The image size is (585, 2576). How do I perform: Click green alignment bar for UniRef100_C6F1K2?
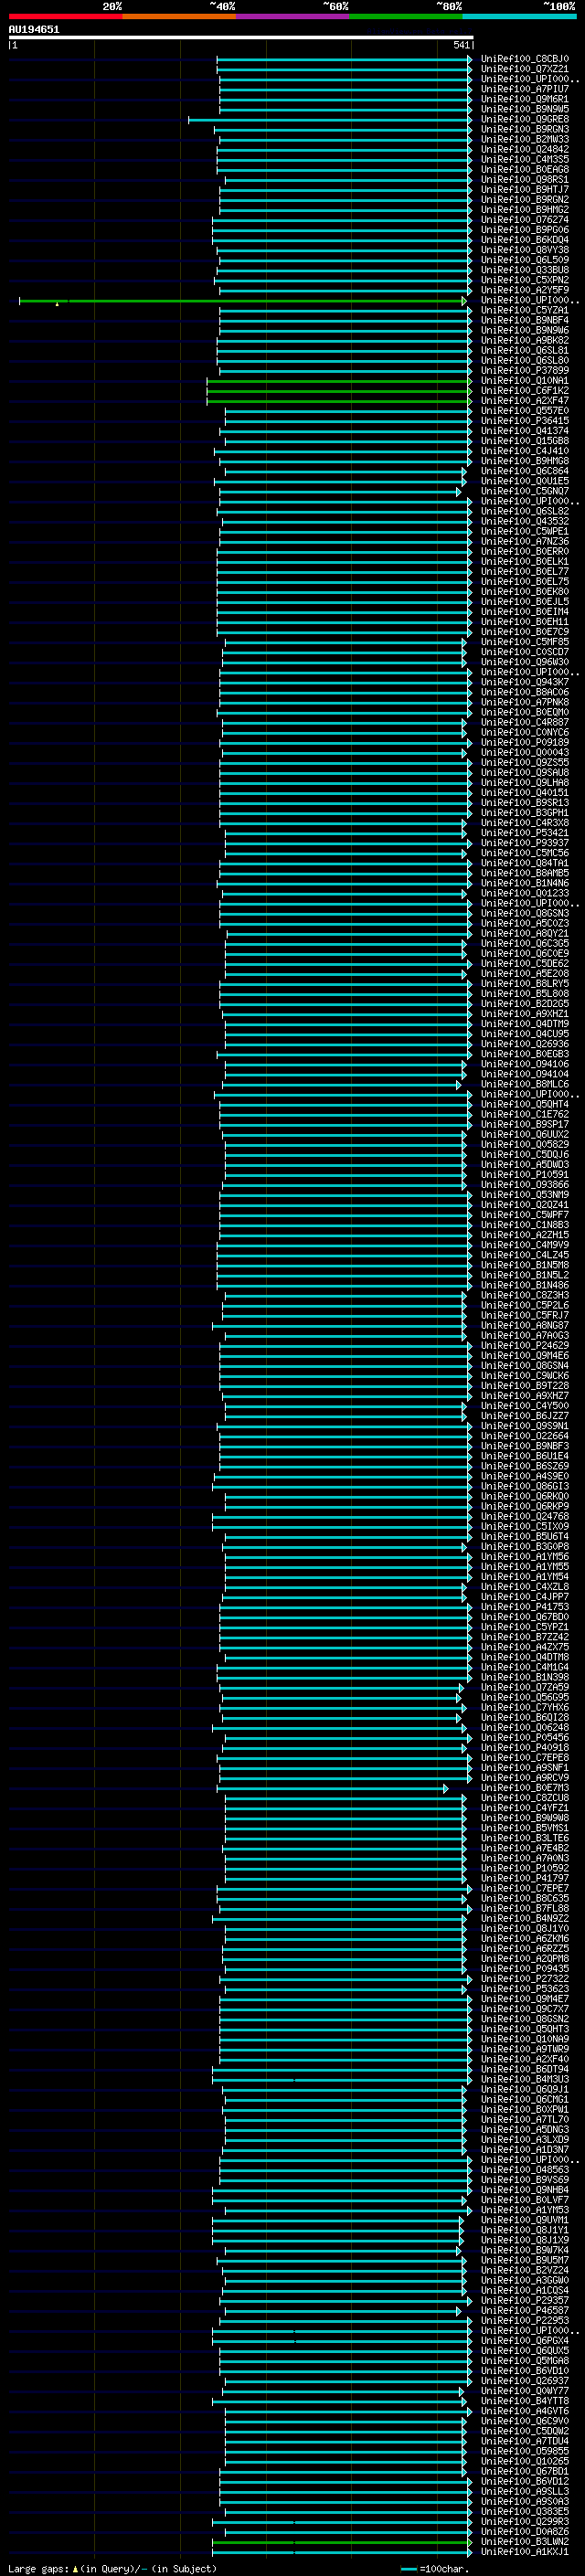(339, 391)
